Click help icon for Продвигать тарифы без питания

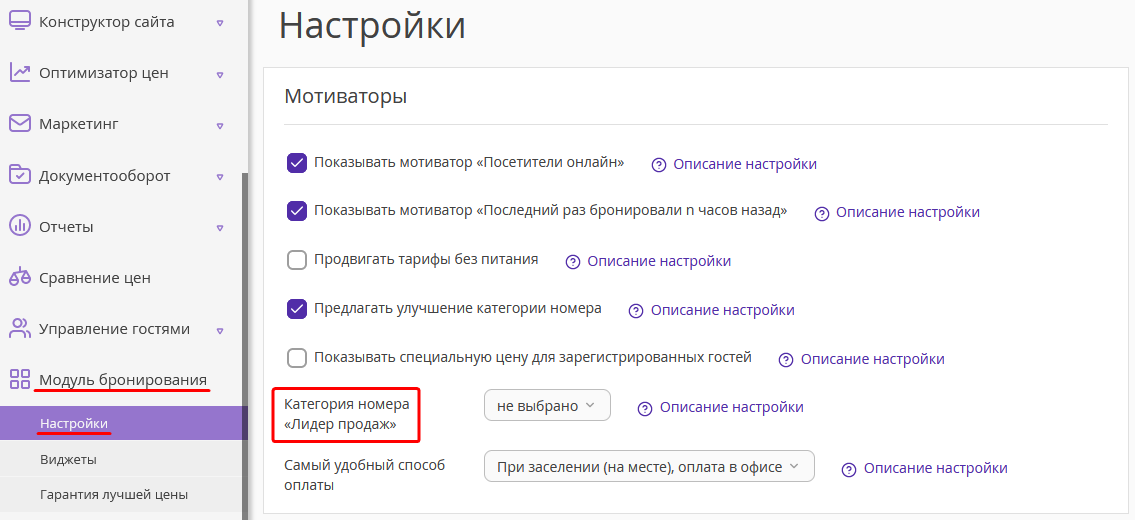pyautogui.click(x=573, y=262)
